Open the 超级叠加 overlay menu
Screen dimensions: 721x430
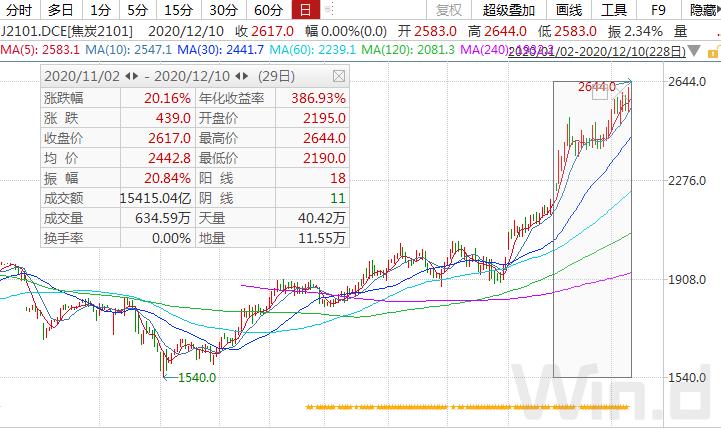(x=509, y=10)
